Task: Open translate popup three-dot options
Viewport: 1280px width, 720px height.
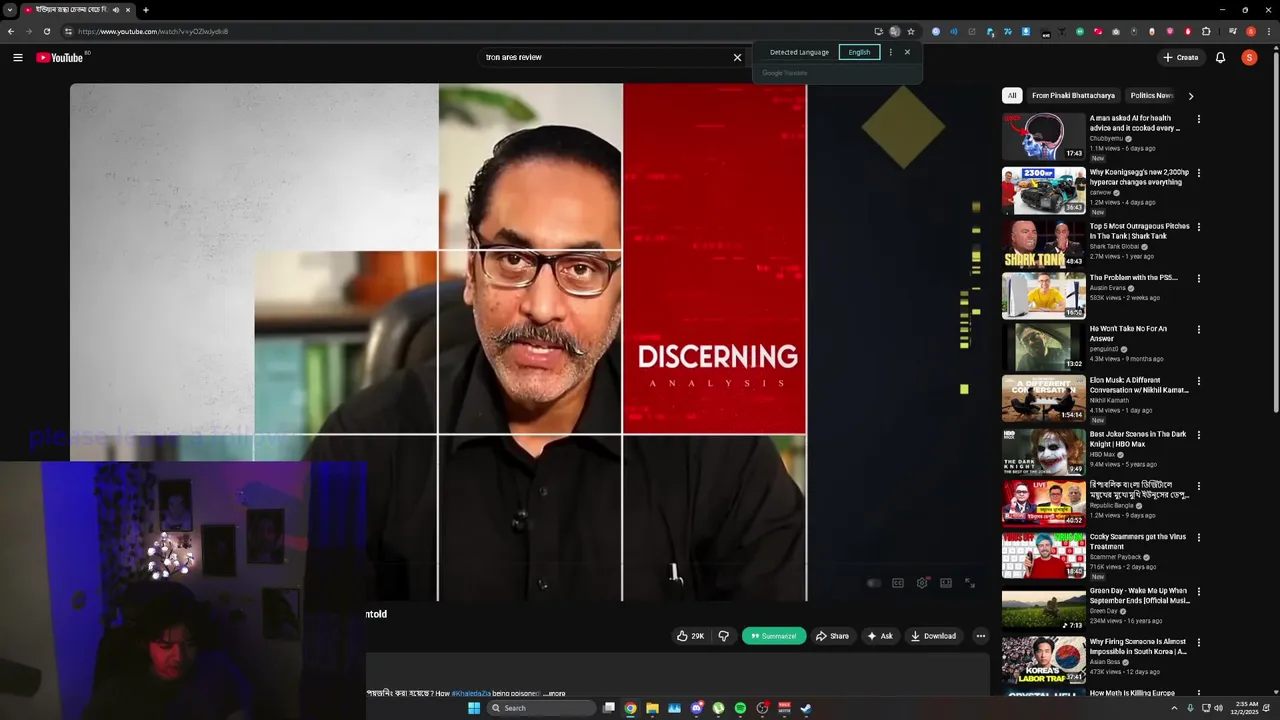Action: coord(890,52)
